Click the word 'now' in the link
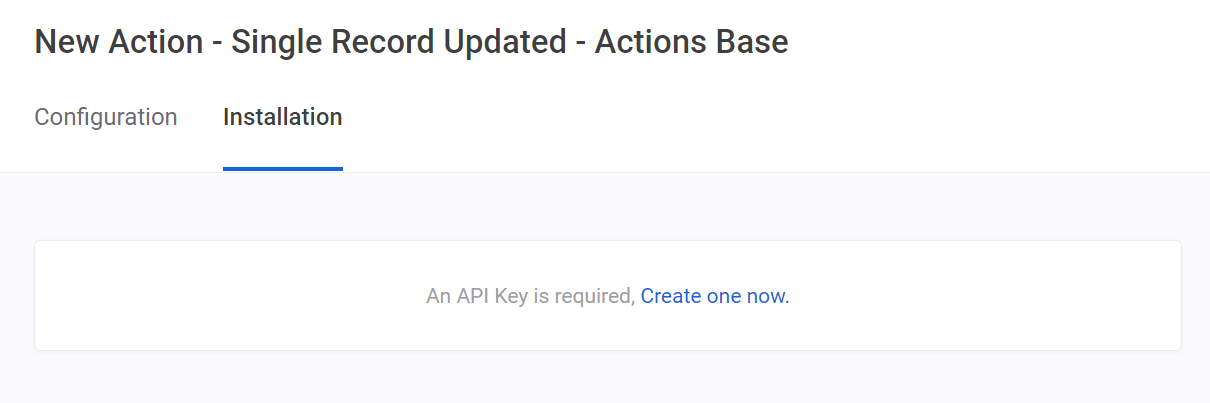The image size is (1210, 403). point(766,296)
